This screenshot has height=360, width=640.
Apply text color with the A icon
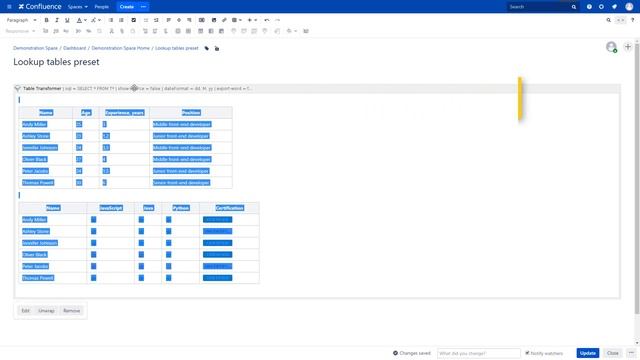[79, 20]
